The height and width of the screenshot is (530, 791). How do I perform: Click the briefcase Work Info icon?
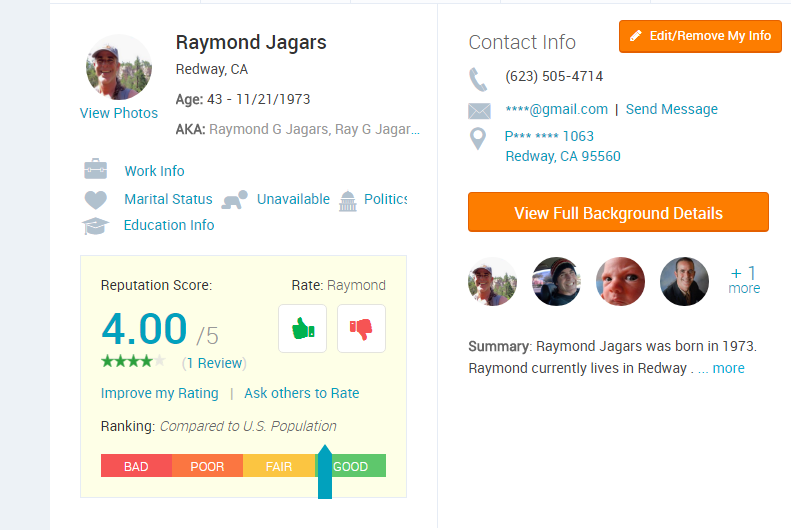[95, 170]
